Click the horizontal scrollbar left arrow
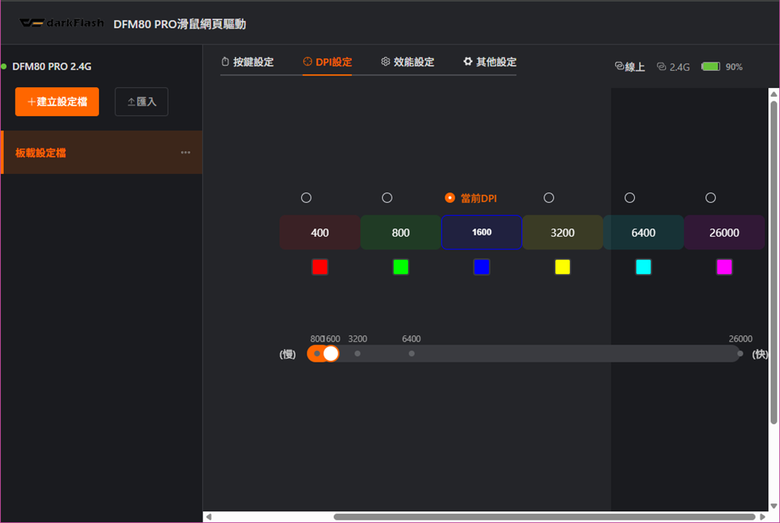This screenshot has width=780, height=523. coord(209,517)
